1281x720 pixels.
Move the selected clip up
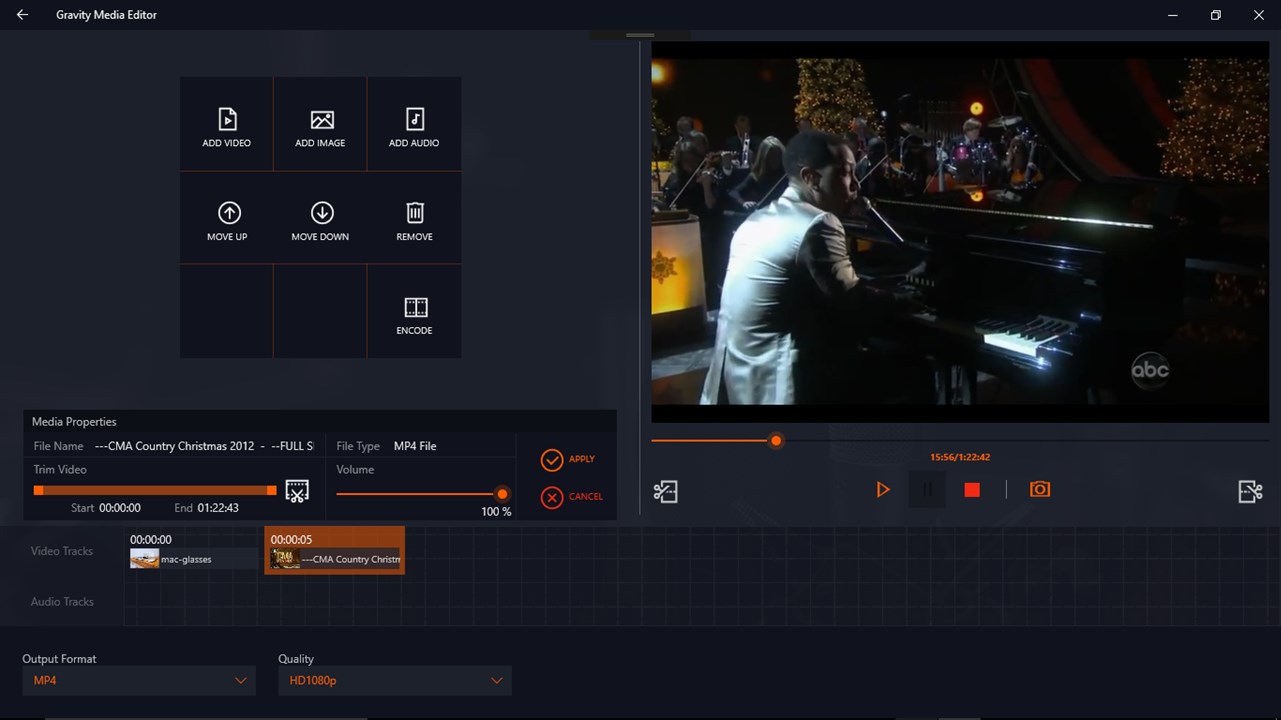229,213
